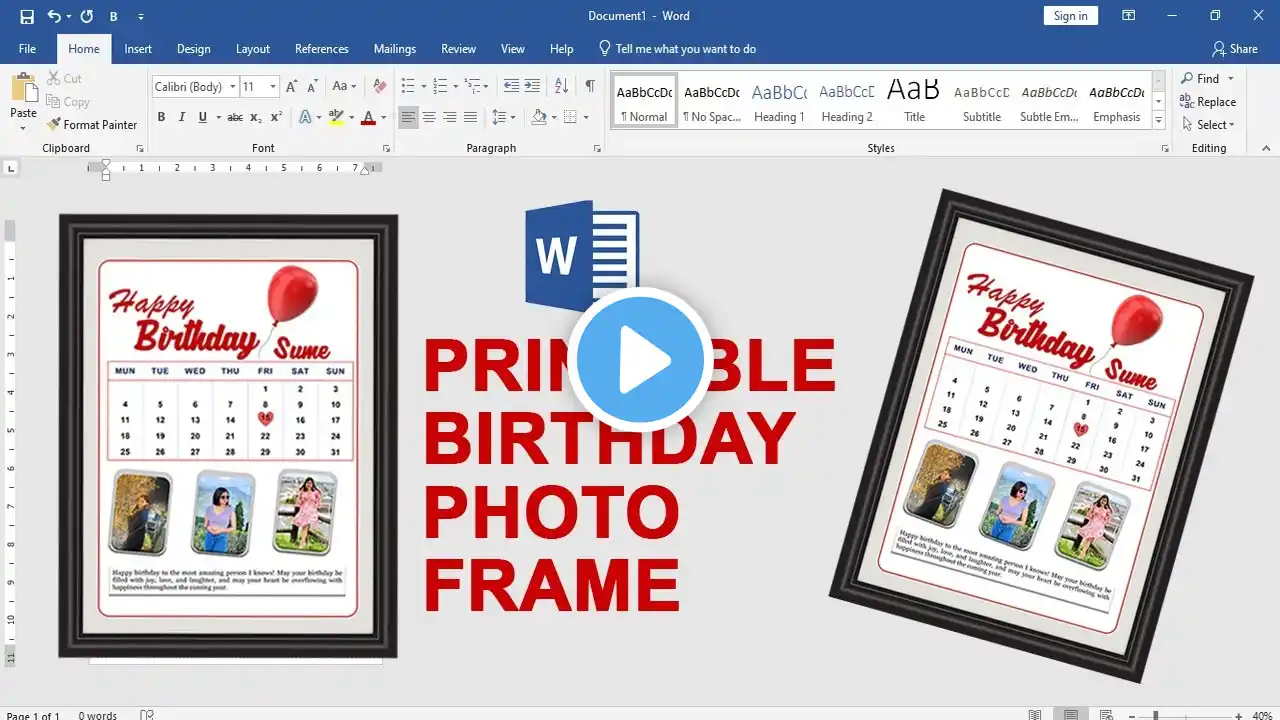Screen dimensions: 1280x720
Task: Toggle strikethrough formatting
Action: pos(235,118)
